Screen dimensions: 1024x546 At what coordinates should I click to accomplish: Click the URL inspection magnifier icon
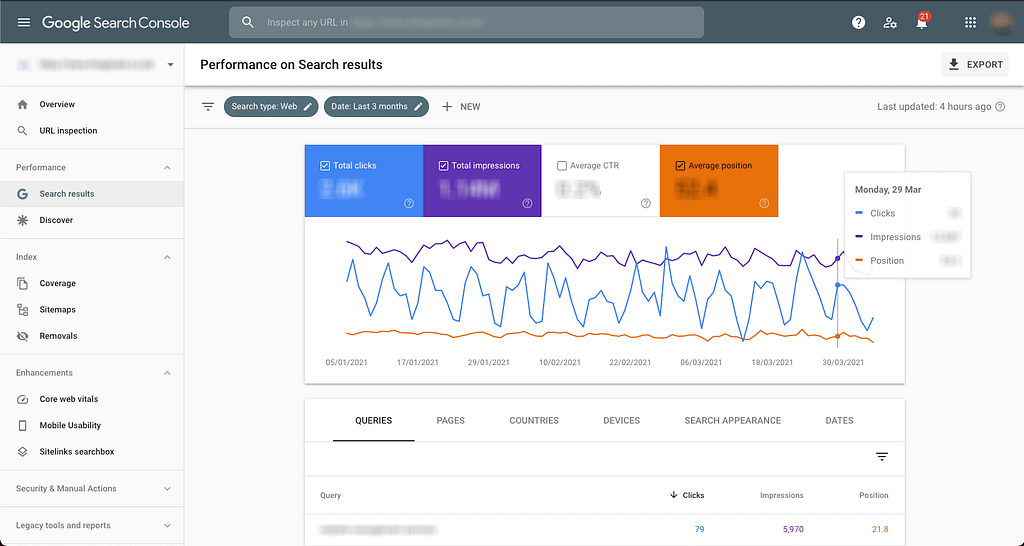coord(22,131)
